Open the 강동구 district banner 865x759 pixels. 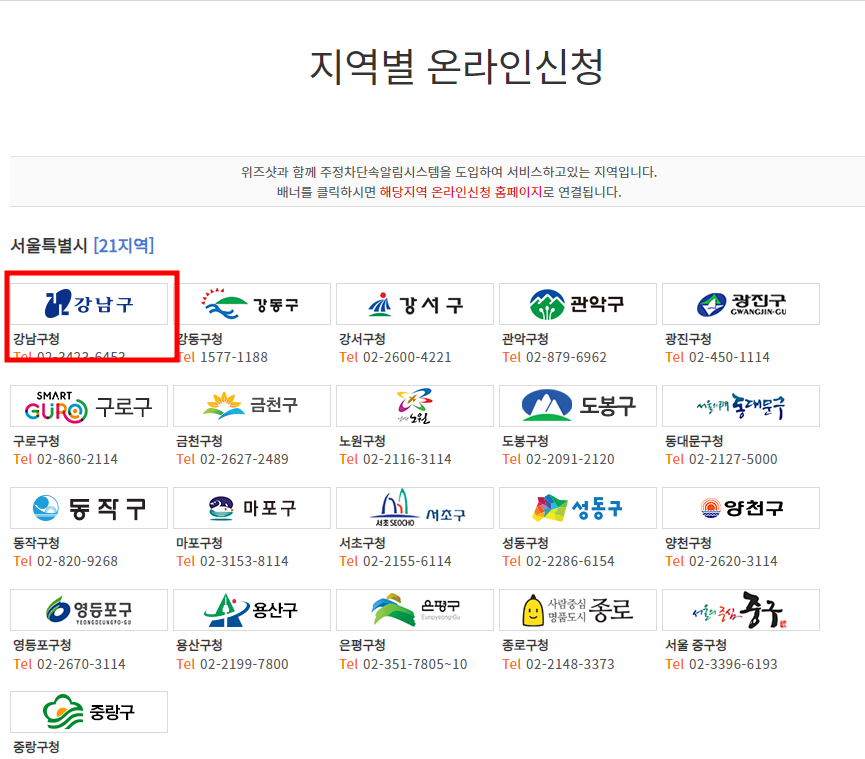[x=252, y=304]
